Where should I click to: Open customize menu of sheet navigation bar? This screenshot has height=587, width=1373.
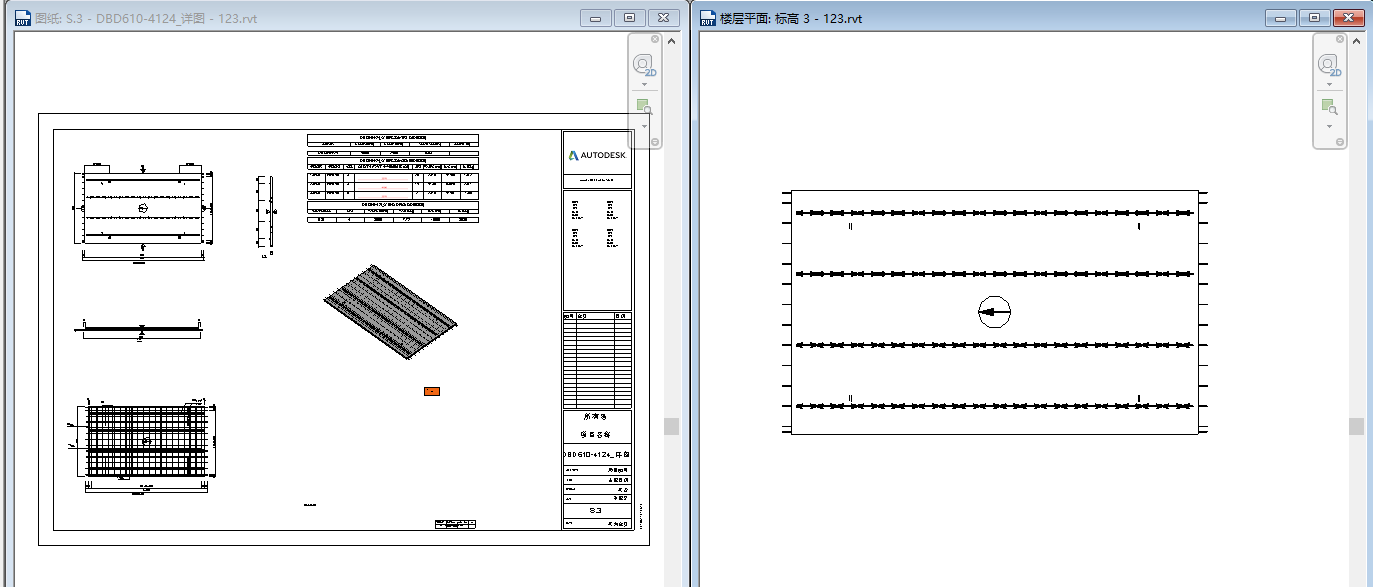coord(655,142)
